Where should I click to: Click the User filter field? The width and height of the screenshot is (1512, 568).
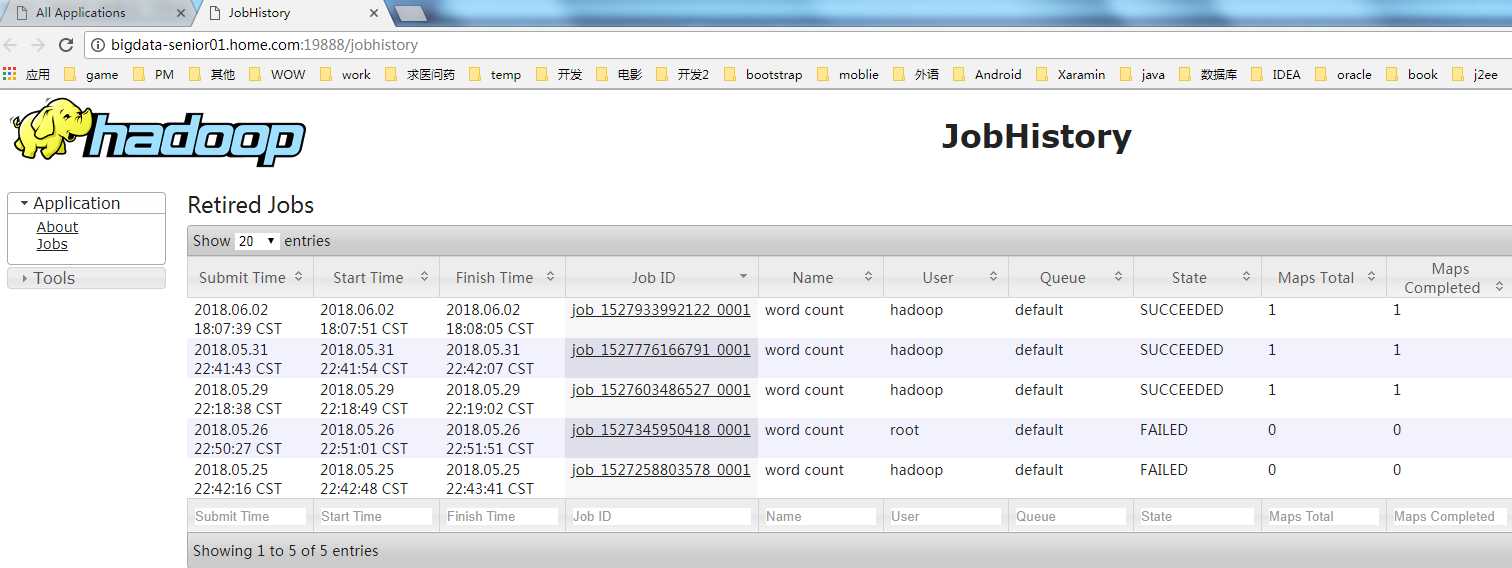[x=946, y=516]
